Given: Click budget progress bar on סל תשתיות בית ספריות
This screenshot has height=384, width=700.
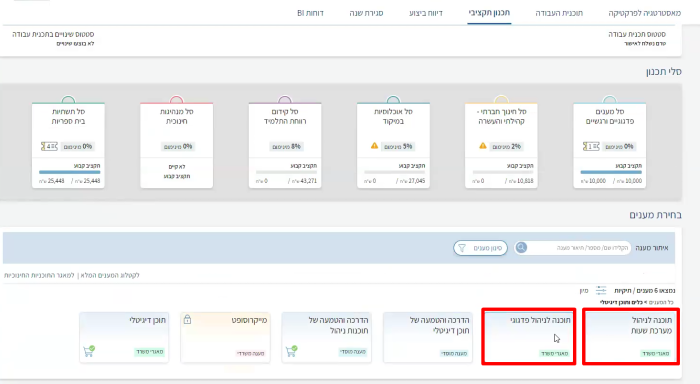Looking at the screenshot, I should pyautogui.click(x=70, y=172).
